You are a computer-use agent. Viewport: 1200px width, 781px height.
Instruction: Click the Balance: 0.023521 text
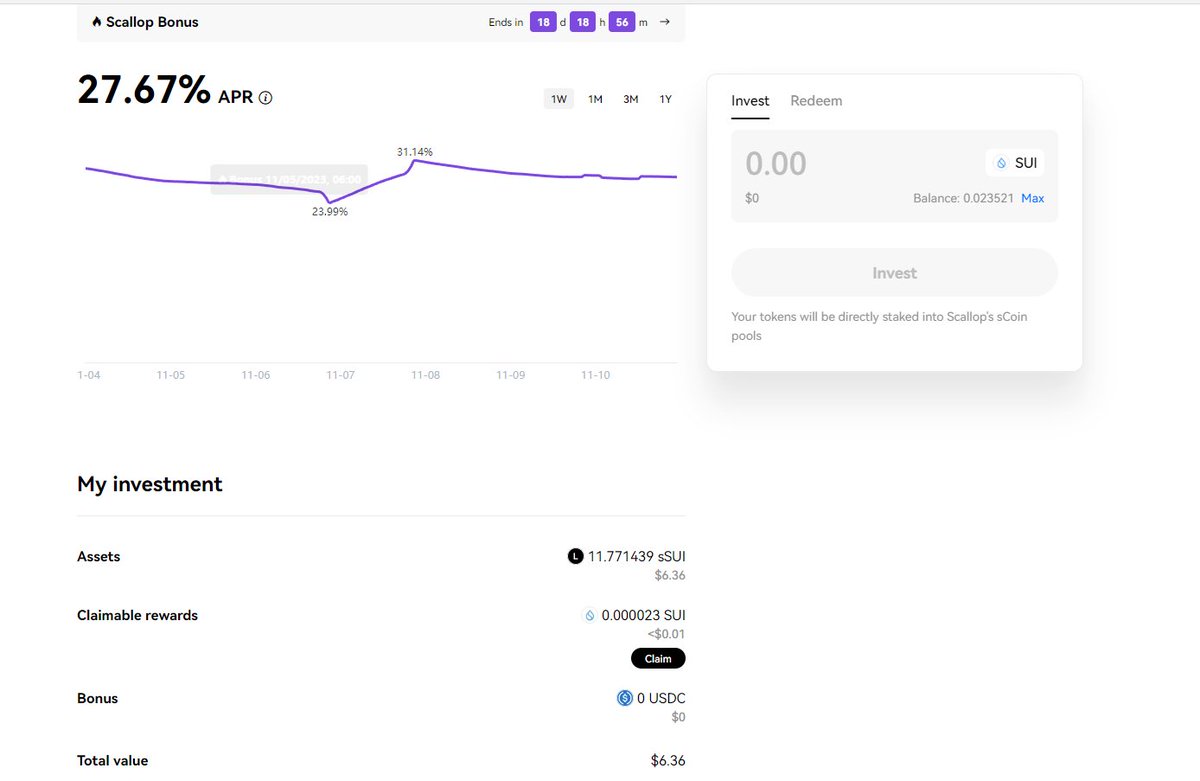(962, 198)
